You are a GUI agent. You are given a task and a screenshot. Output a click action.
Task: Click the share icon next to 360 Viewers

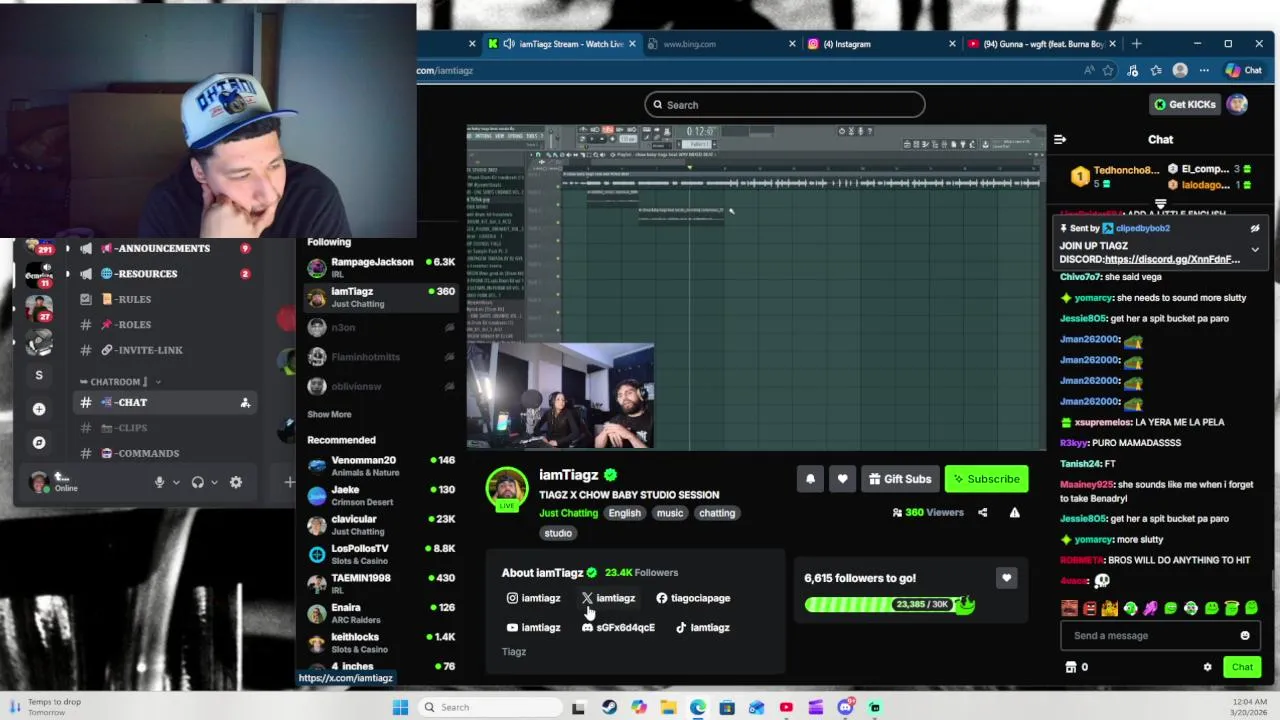pos(982,513)
